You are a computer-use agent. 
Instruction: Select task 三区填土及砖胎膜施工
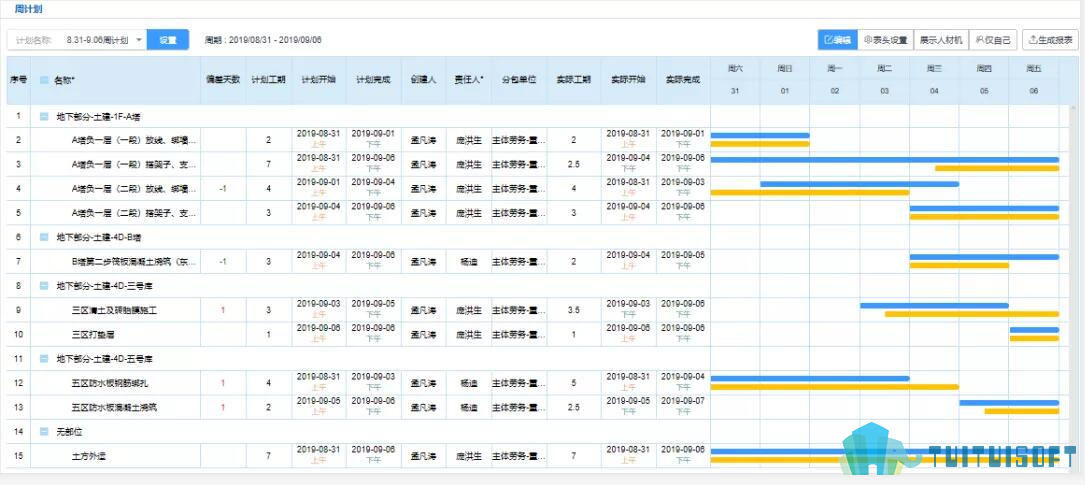coord(113,310)
